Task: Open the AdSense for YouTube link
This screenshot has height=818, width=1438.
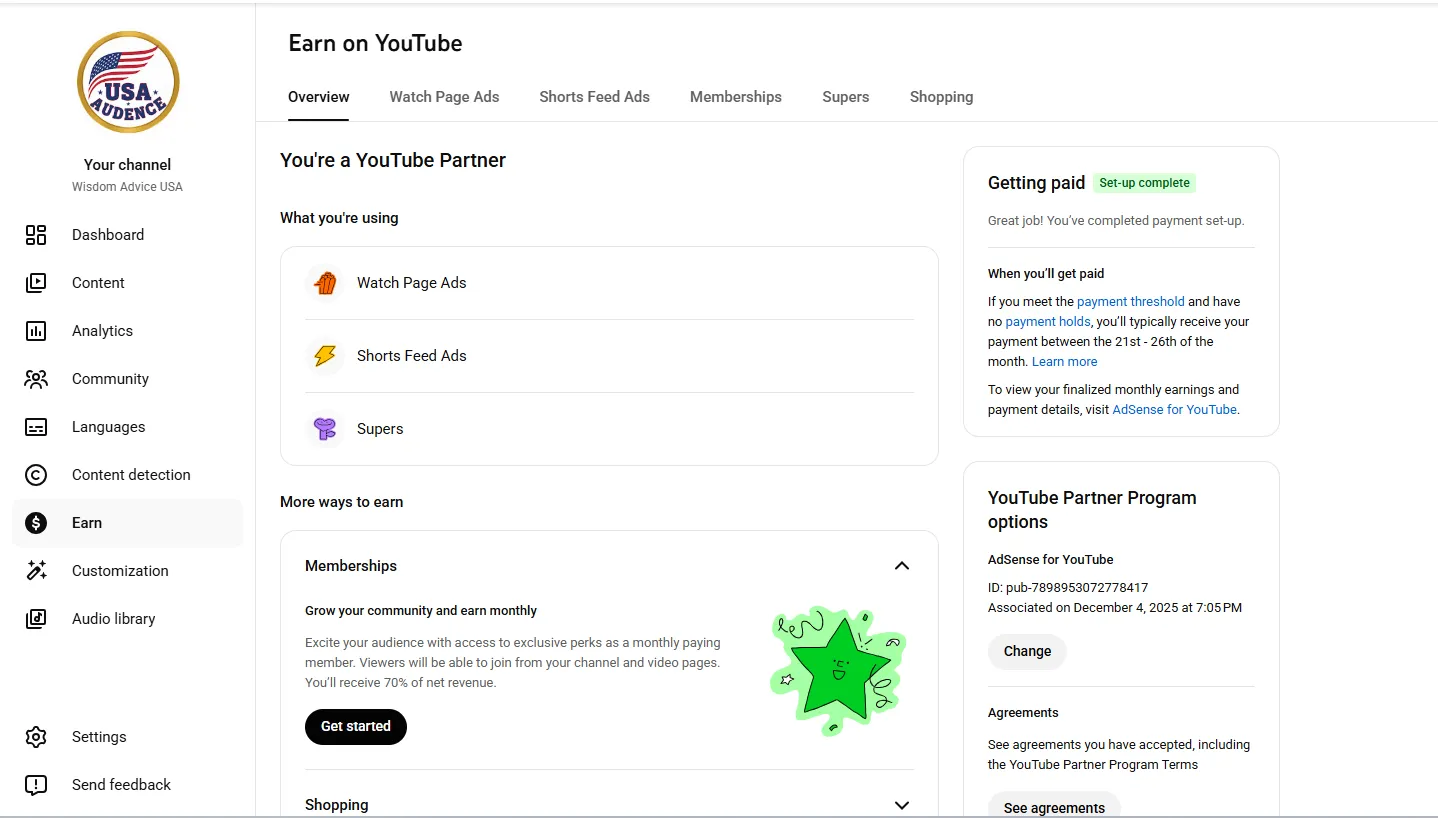Action: point(1174,410)
